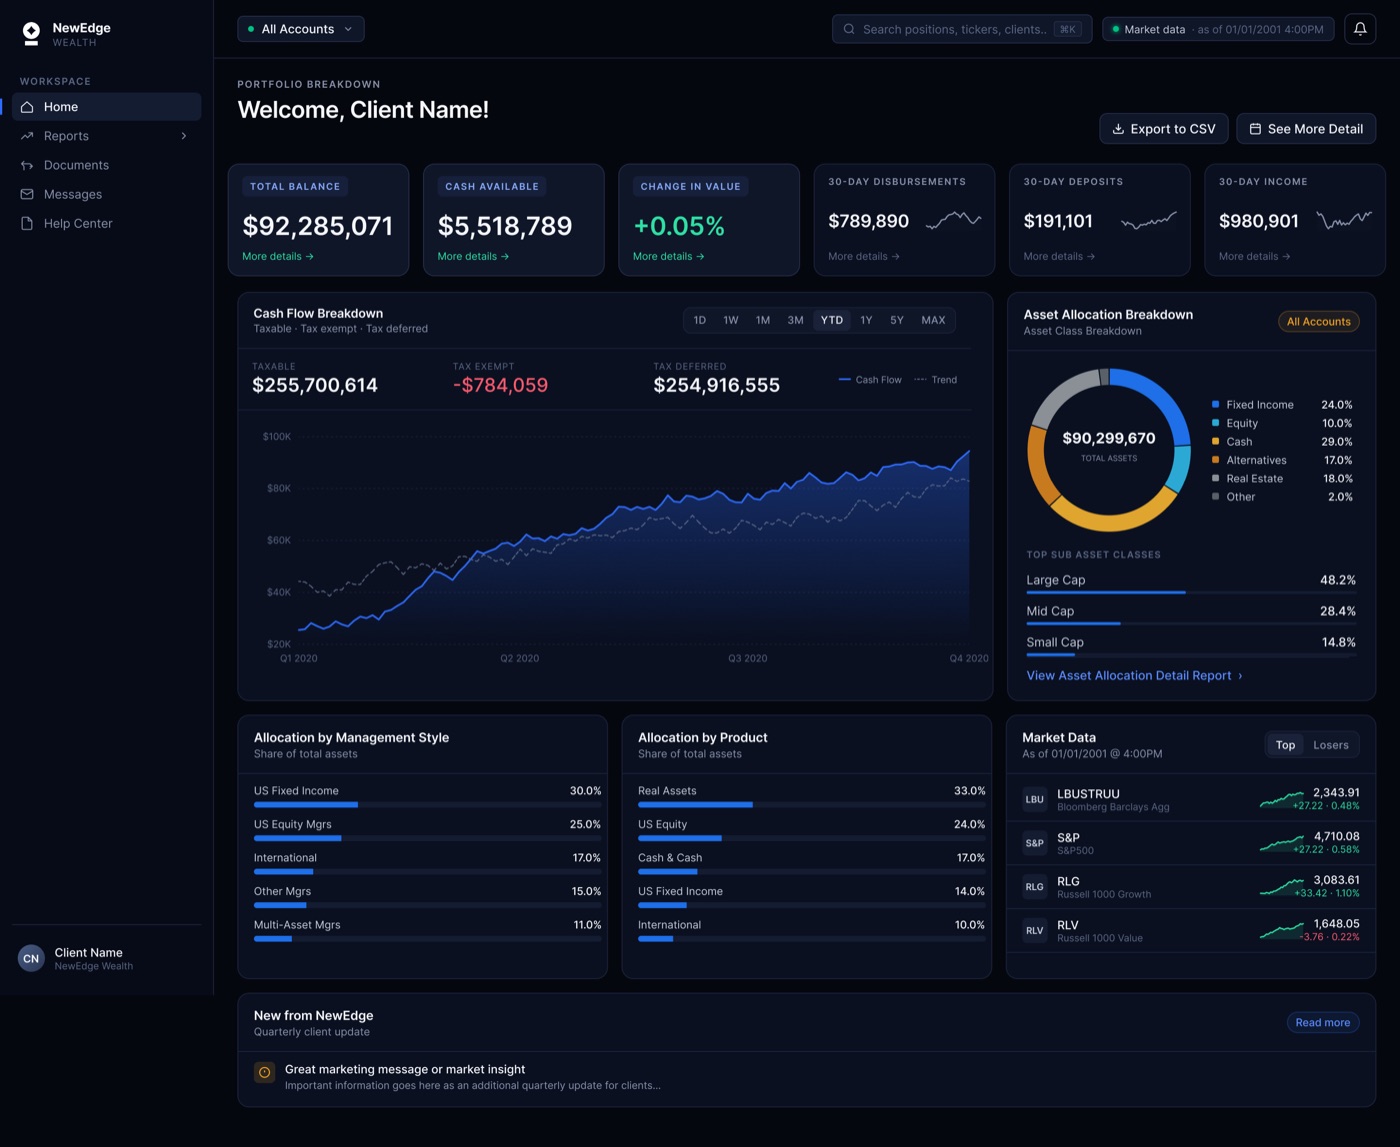This screenshot has height=1147, width=1400.
Task: Click the Reports sidebar icon
Action: tap(27, 136)
